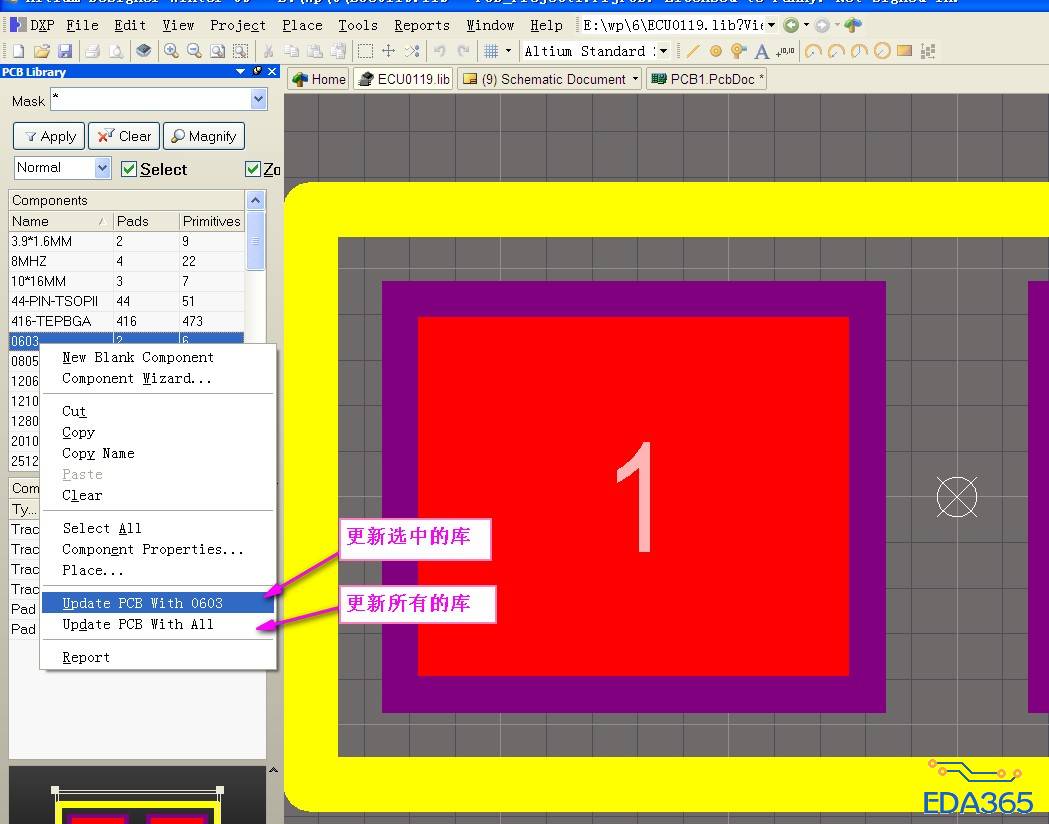
Task: Activate the dashed rectangle select-inside-area tool
Action: pos(365,51)
